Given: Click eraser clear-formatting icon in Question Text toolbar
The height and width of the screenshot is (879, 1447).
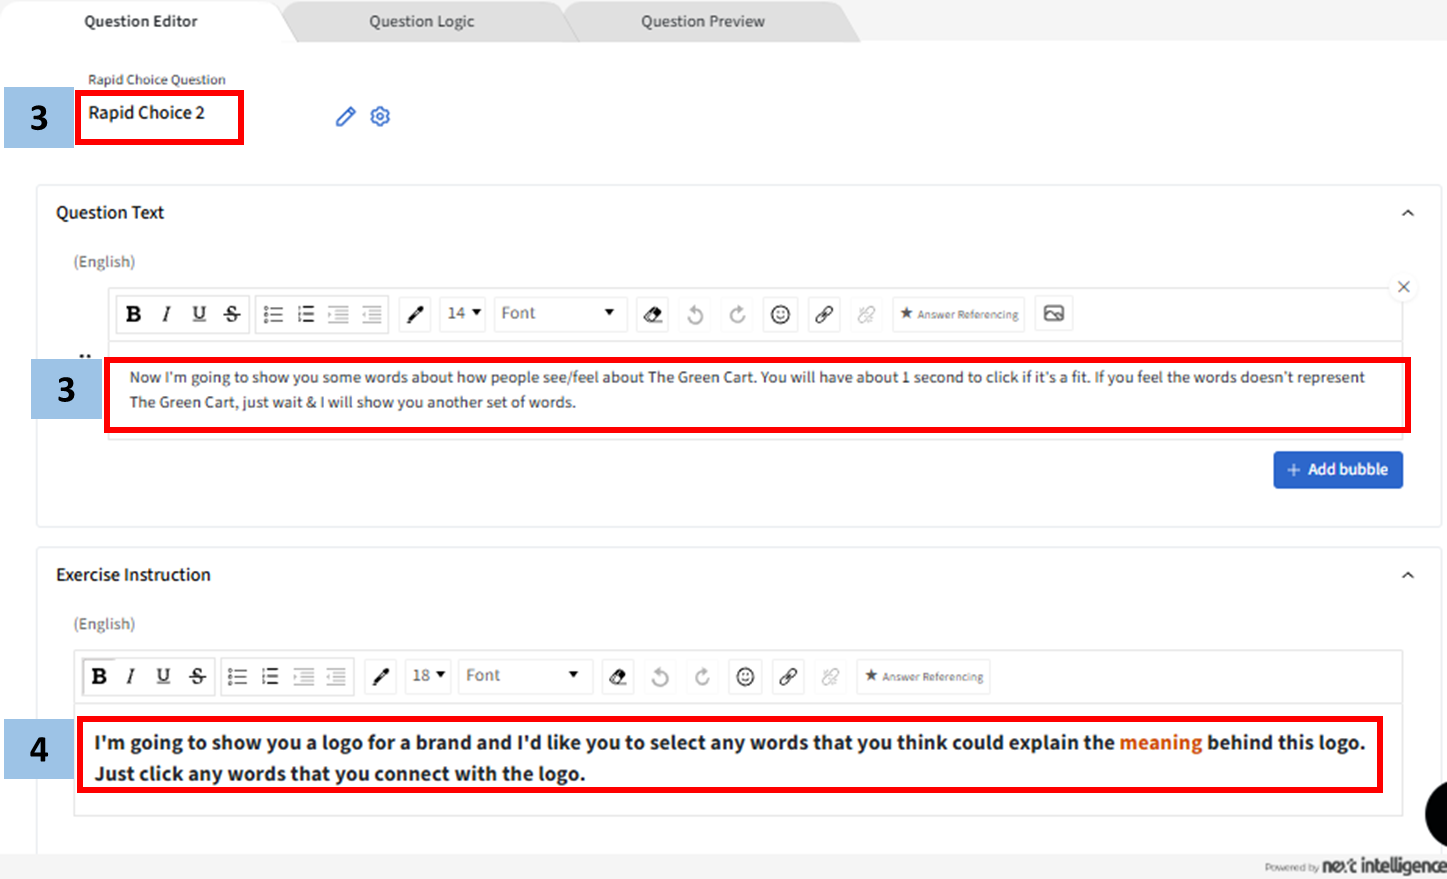Looking at the screenshot, I should (x=653, y=315).
